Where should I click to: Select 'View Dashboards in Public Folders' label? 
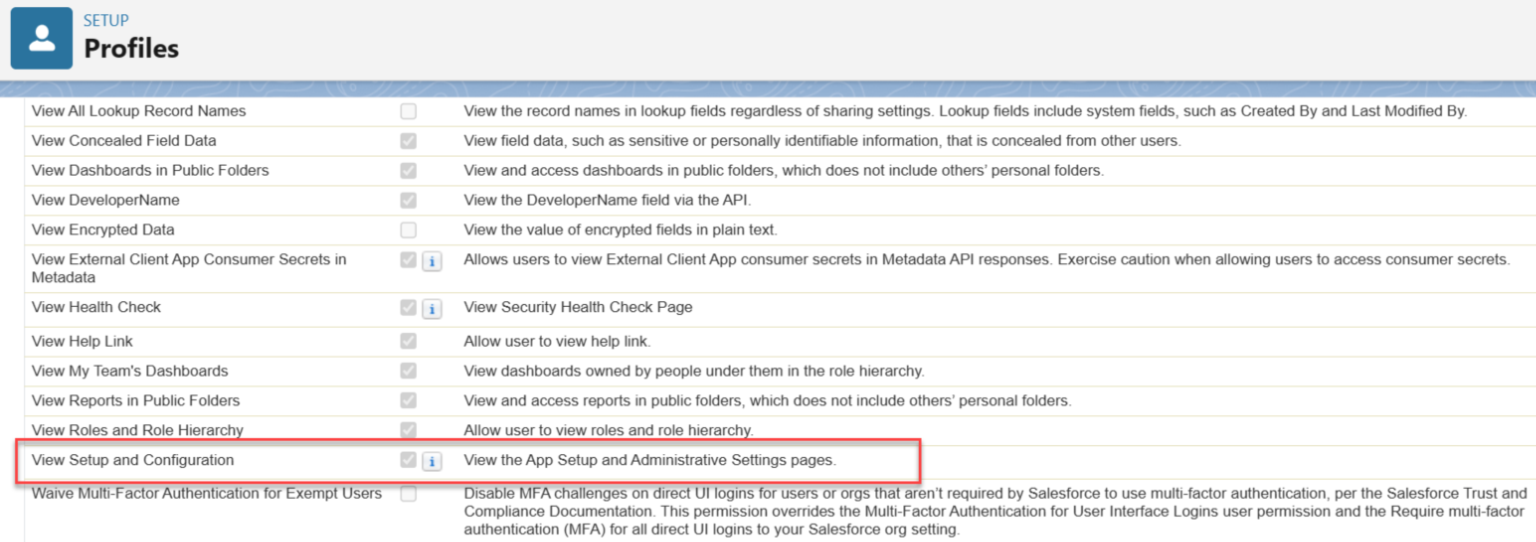click(x=150, y=171)
